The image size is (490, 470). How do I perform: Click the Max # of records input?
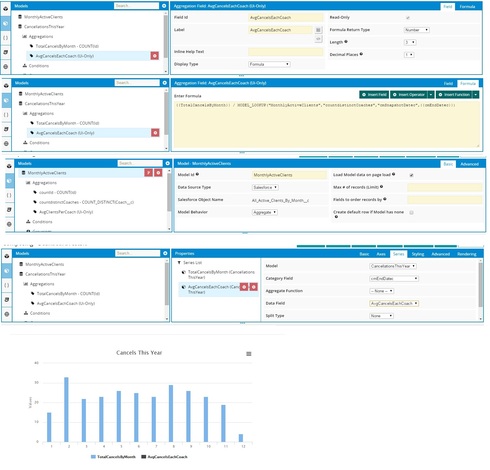pos(444,187)
